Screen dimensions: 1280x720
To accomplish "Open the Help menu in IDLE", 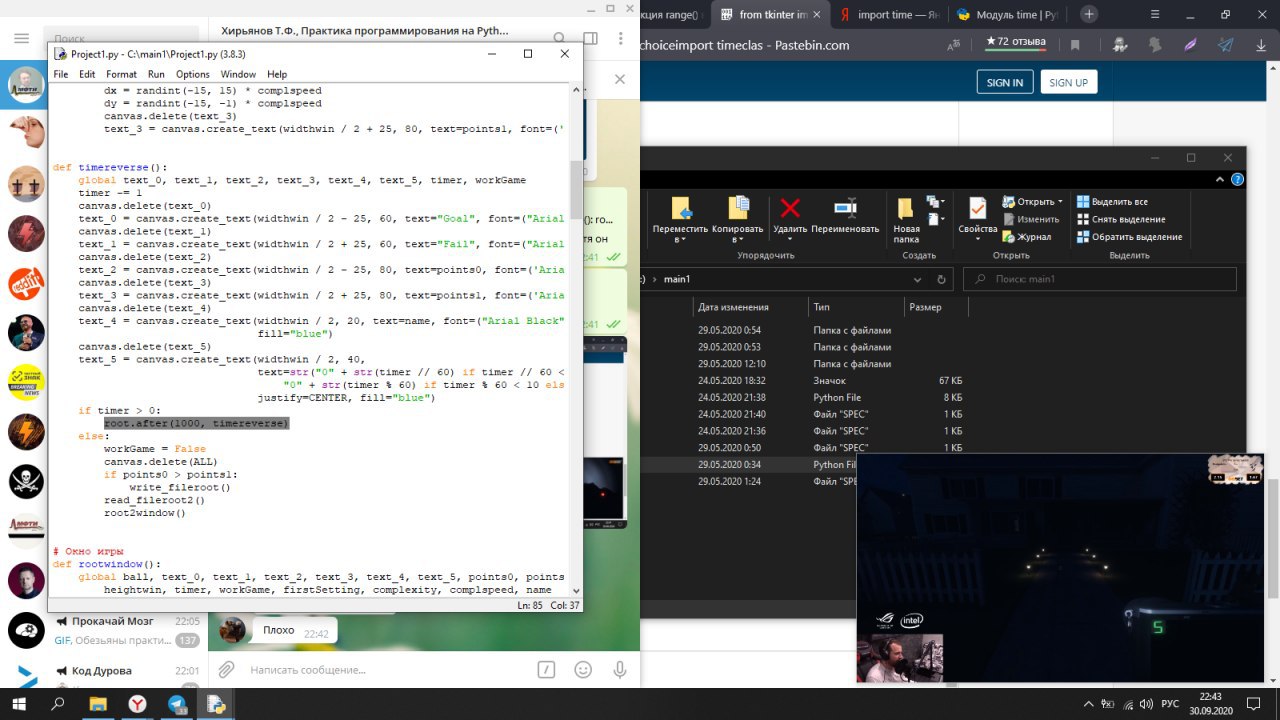I will [x=277, y=74].
